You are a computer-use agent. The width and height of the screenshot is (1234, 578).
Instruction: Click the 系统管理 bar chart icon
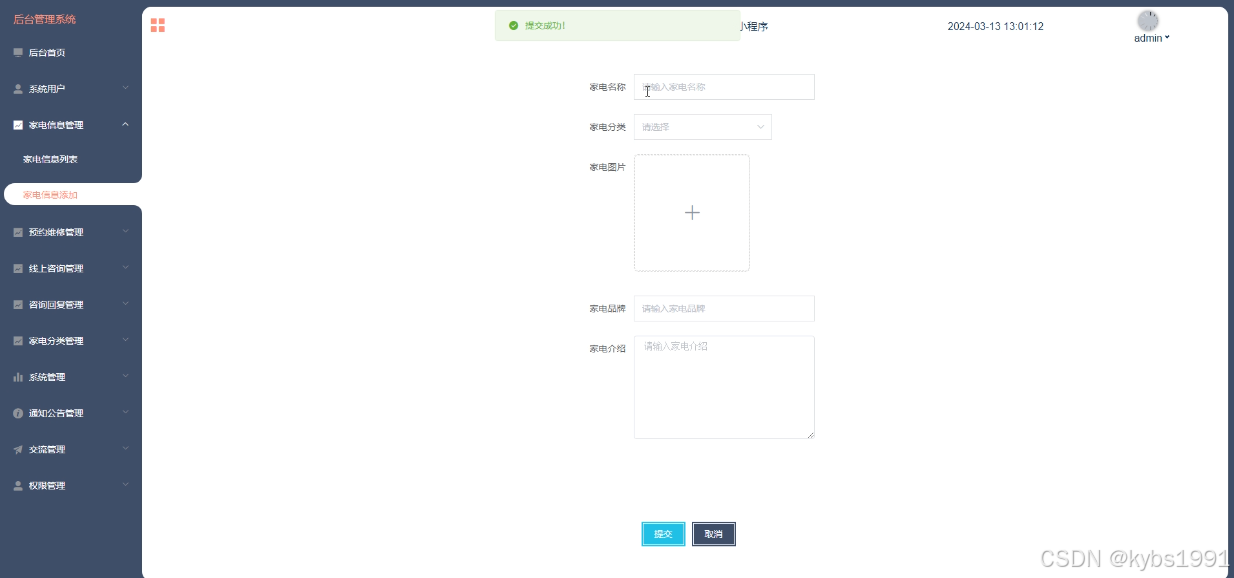point(18,377)
